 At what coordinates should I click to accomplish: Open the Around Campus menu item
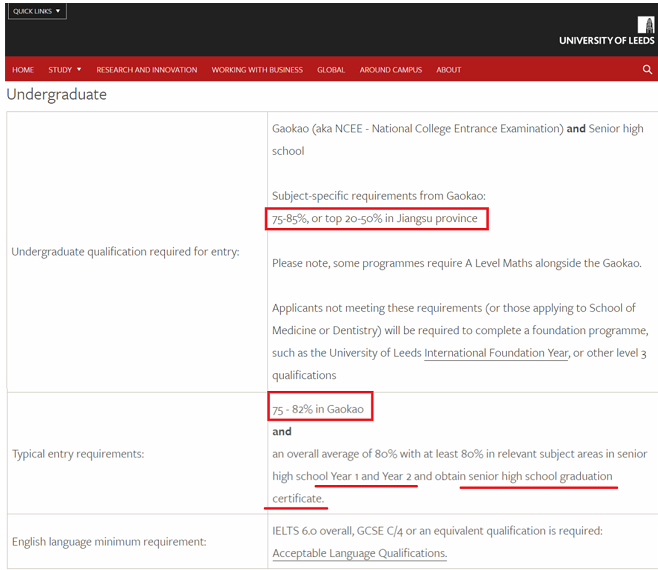point(391,70)
